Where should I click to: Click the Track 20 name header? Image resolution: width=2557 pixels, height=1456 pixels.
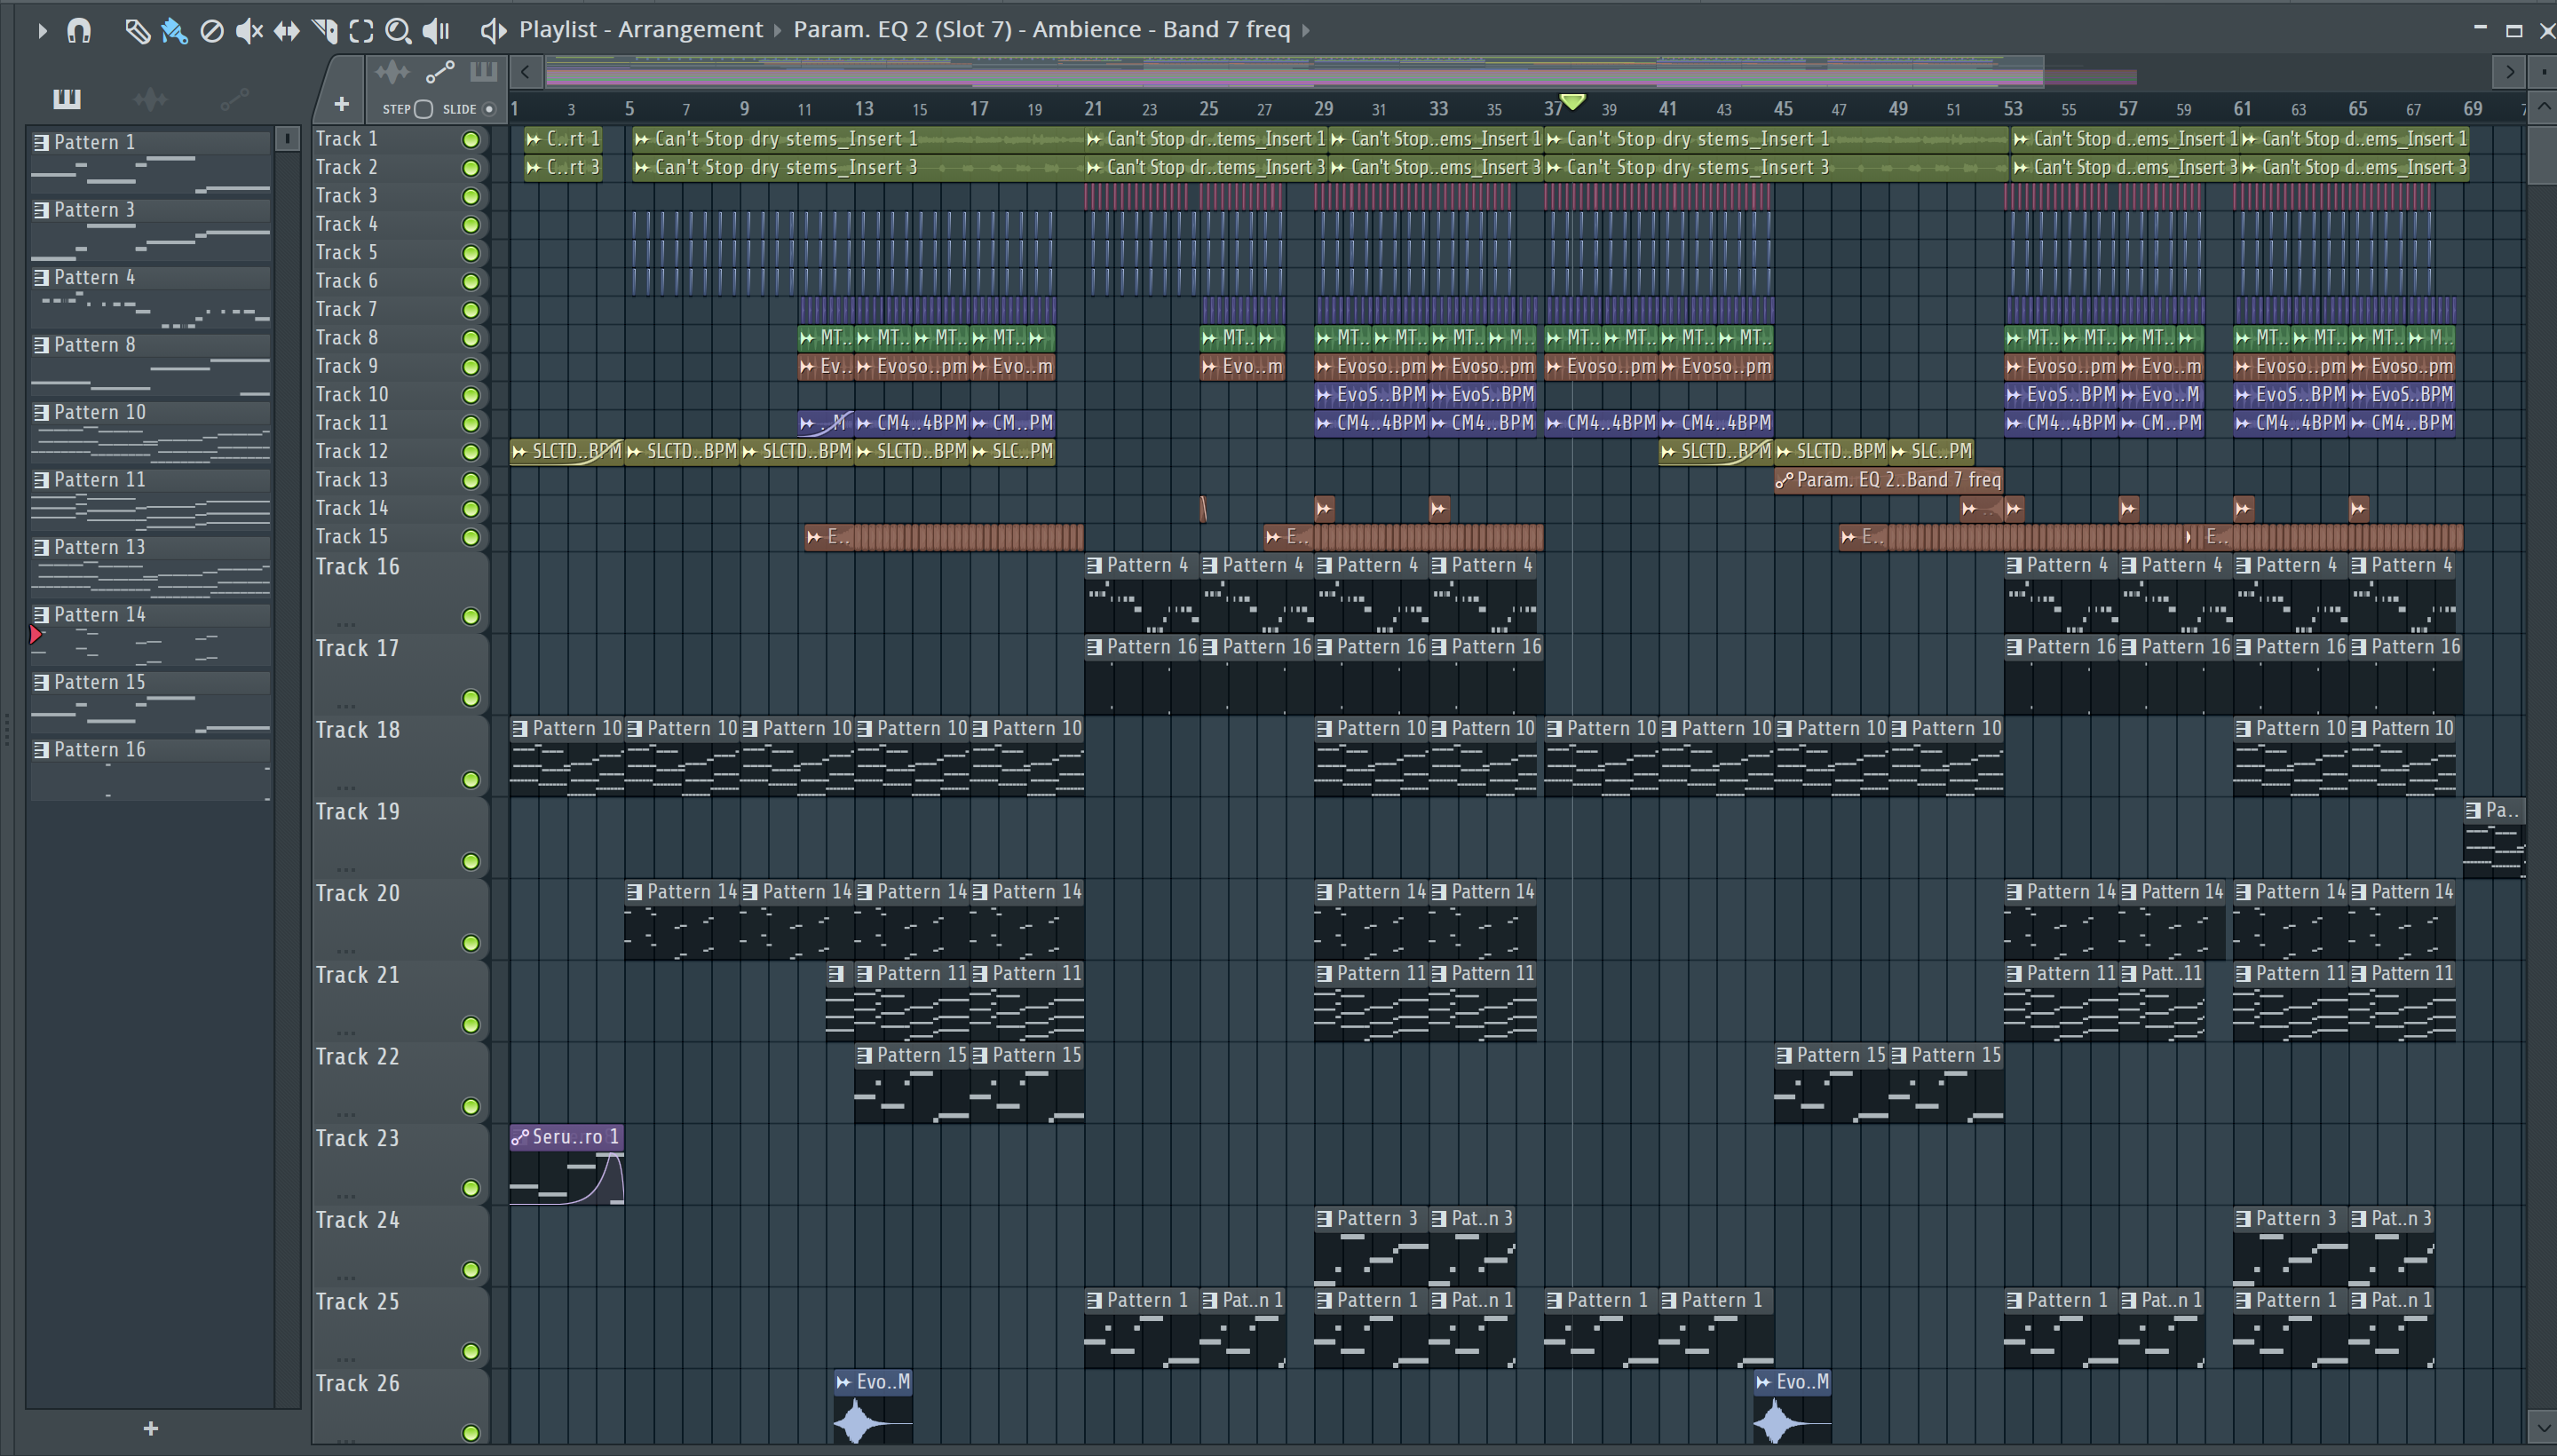coord(357,894)
